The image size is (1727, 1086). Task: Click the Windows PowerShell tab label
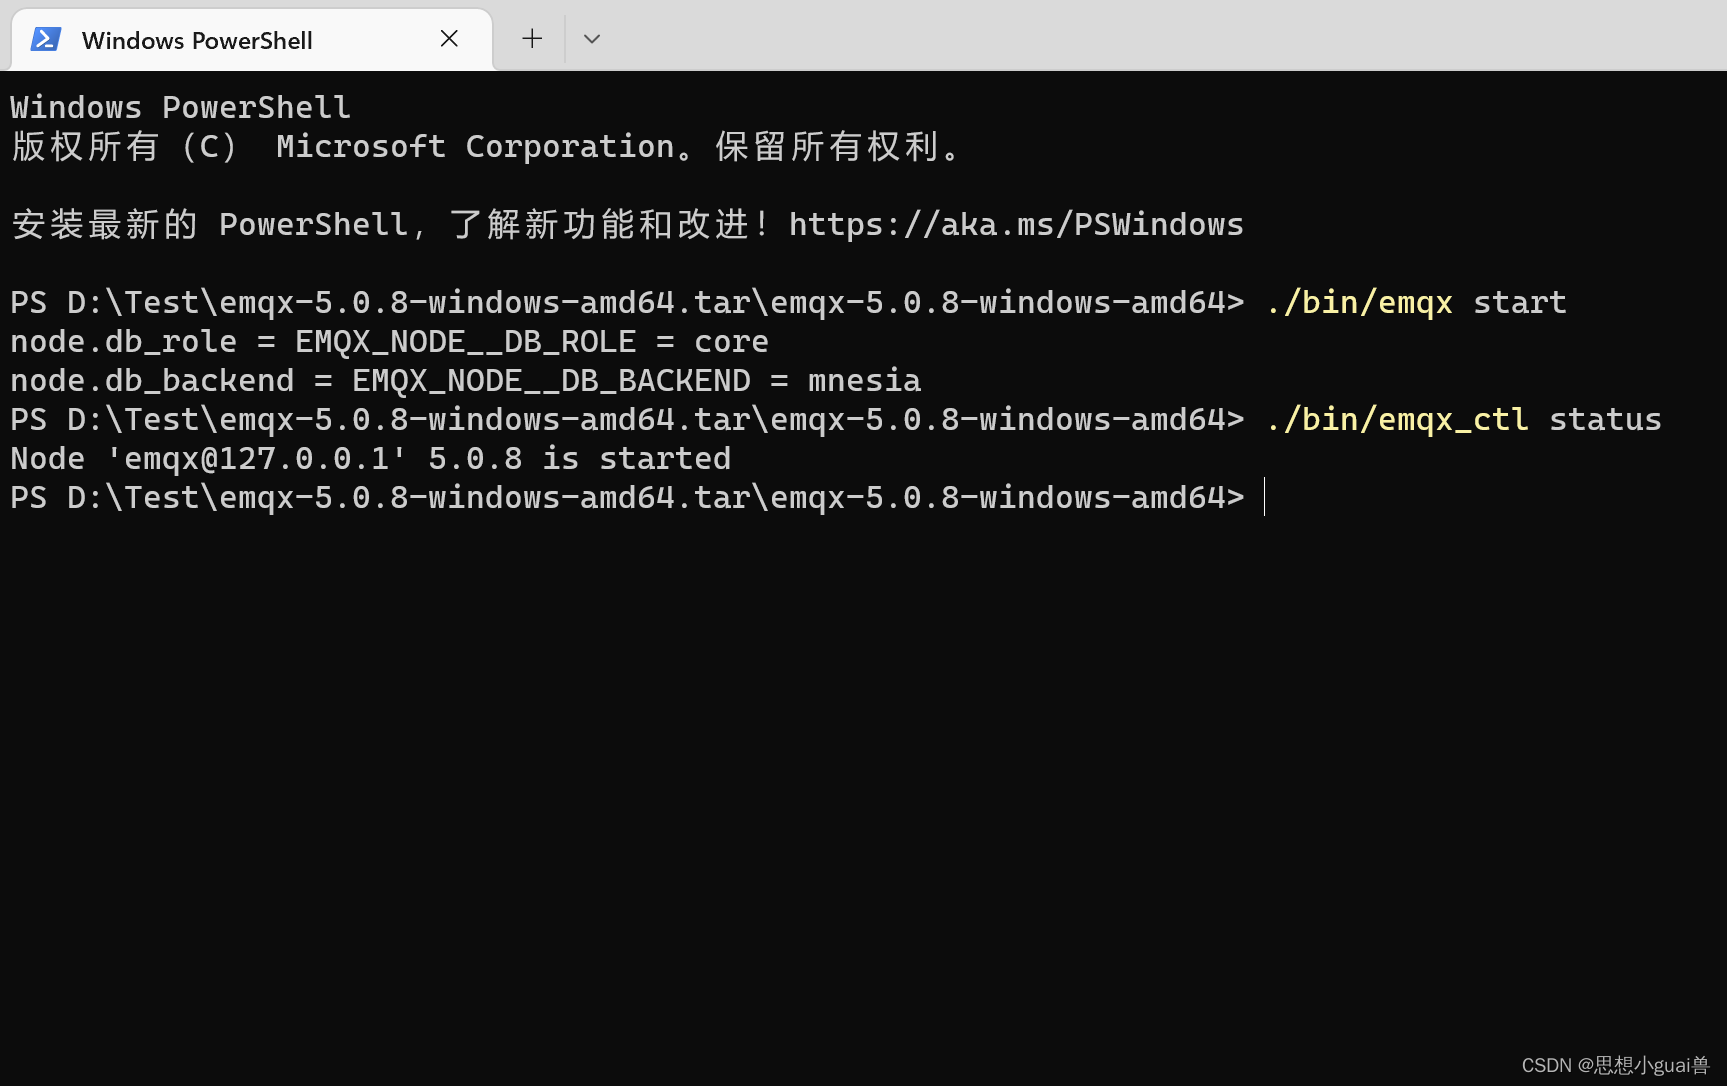[196, 40]
